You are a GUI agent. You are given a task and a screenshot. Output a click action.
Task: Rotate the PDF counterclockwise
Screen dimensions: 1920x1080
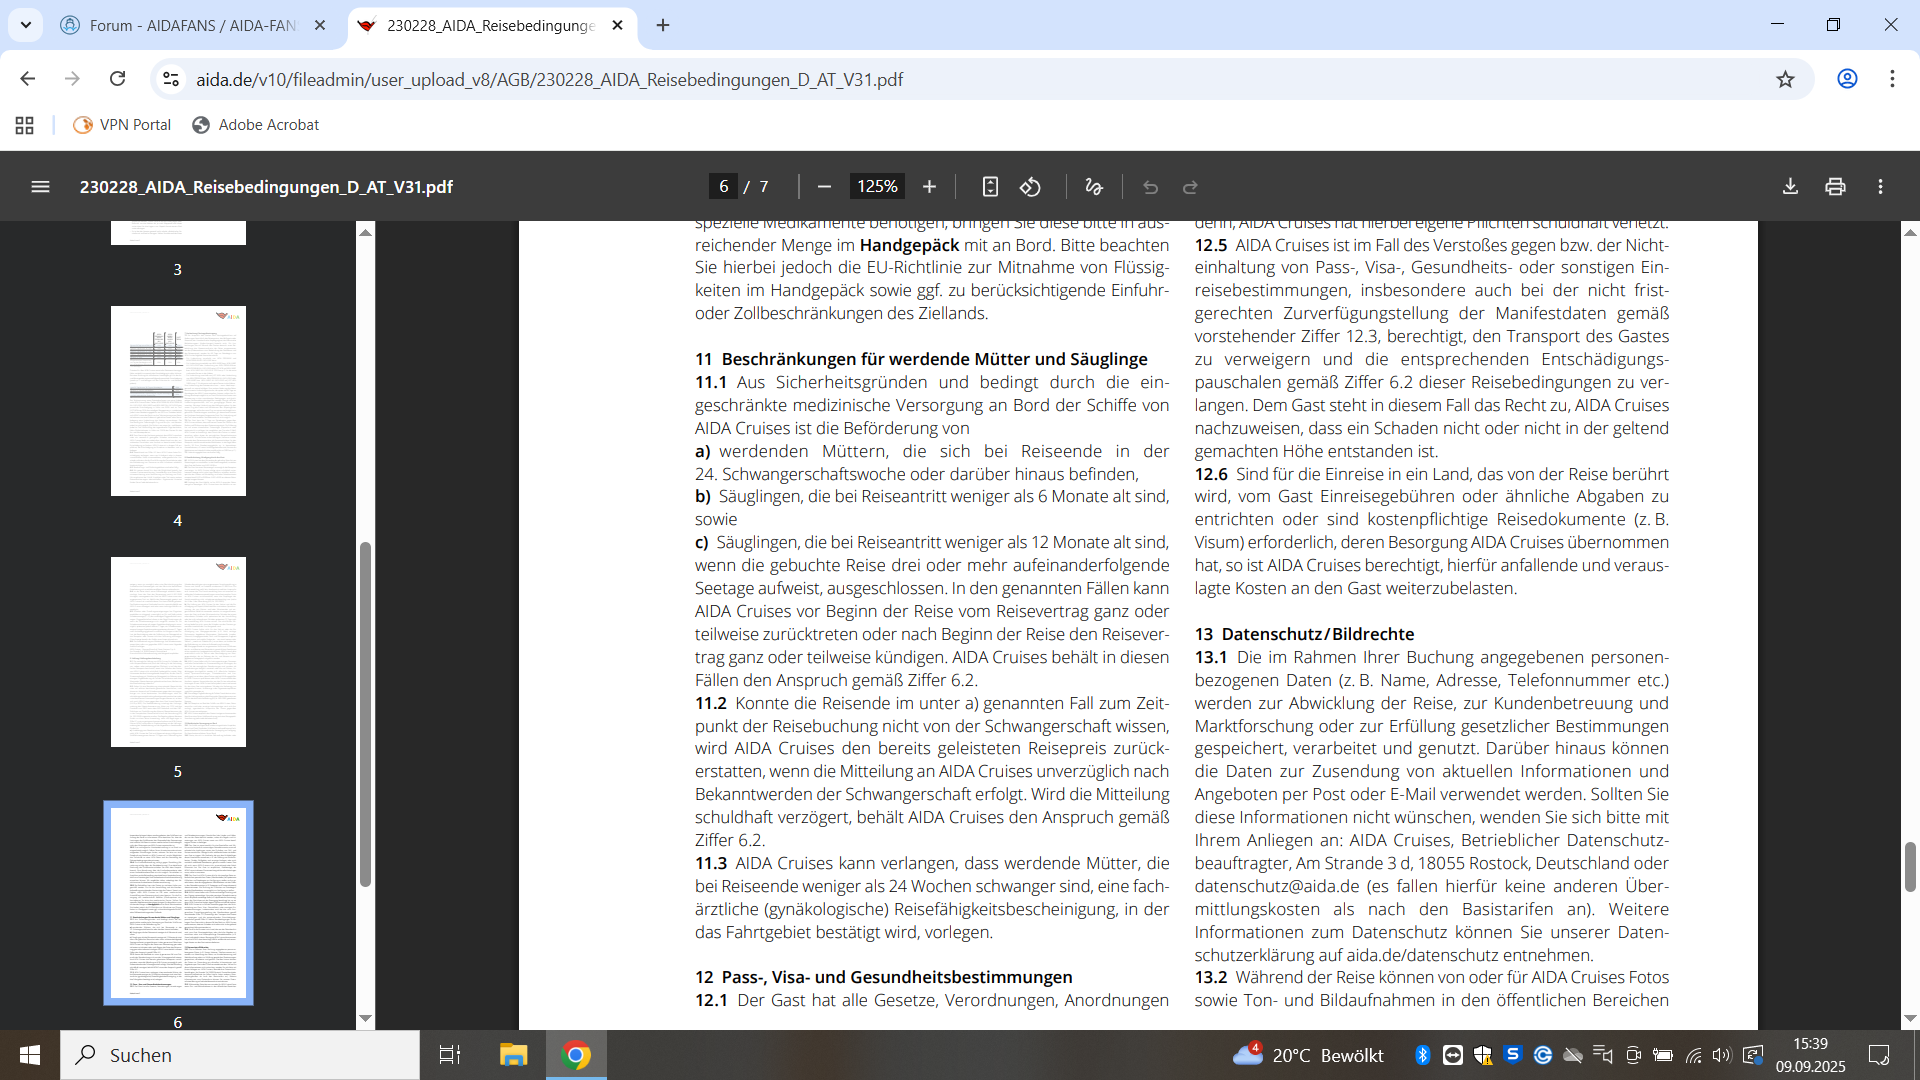[1030, 187]
